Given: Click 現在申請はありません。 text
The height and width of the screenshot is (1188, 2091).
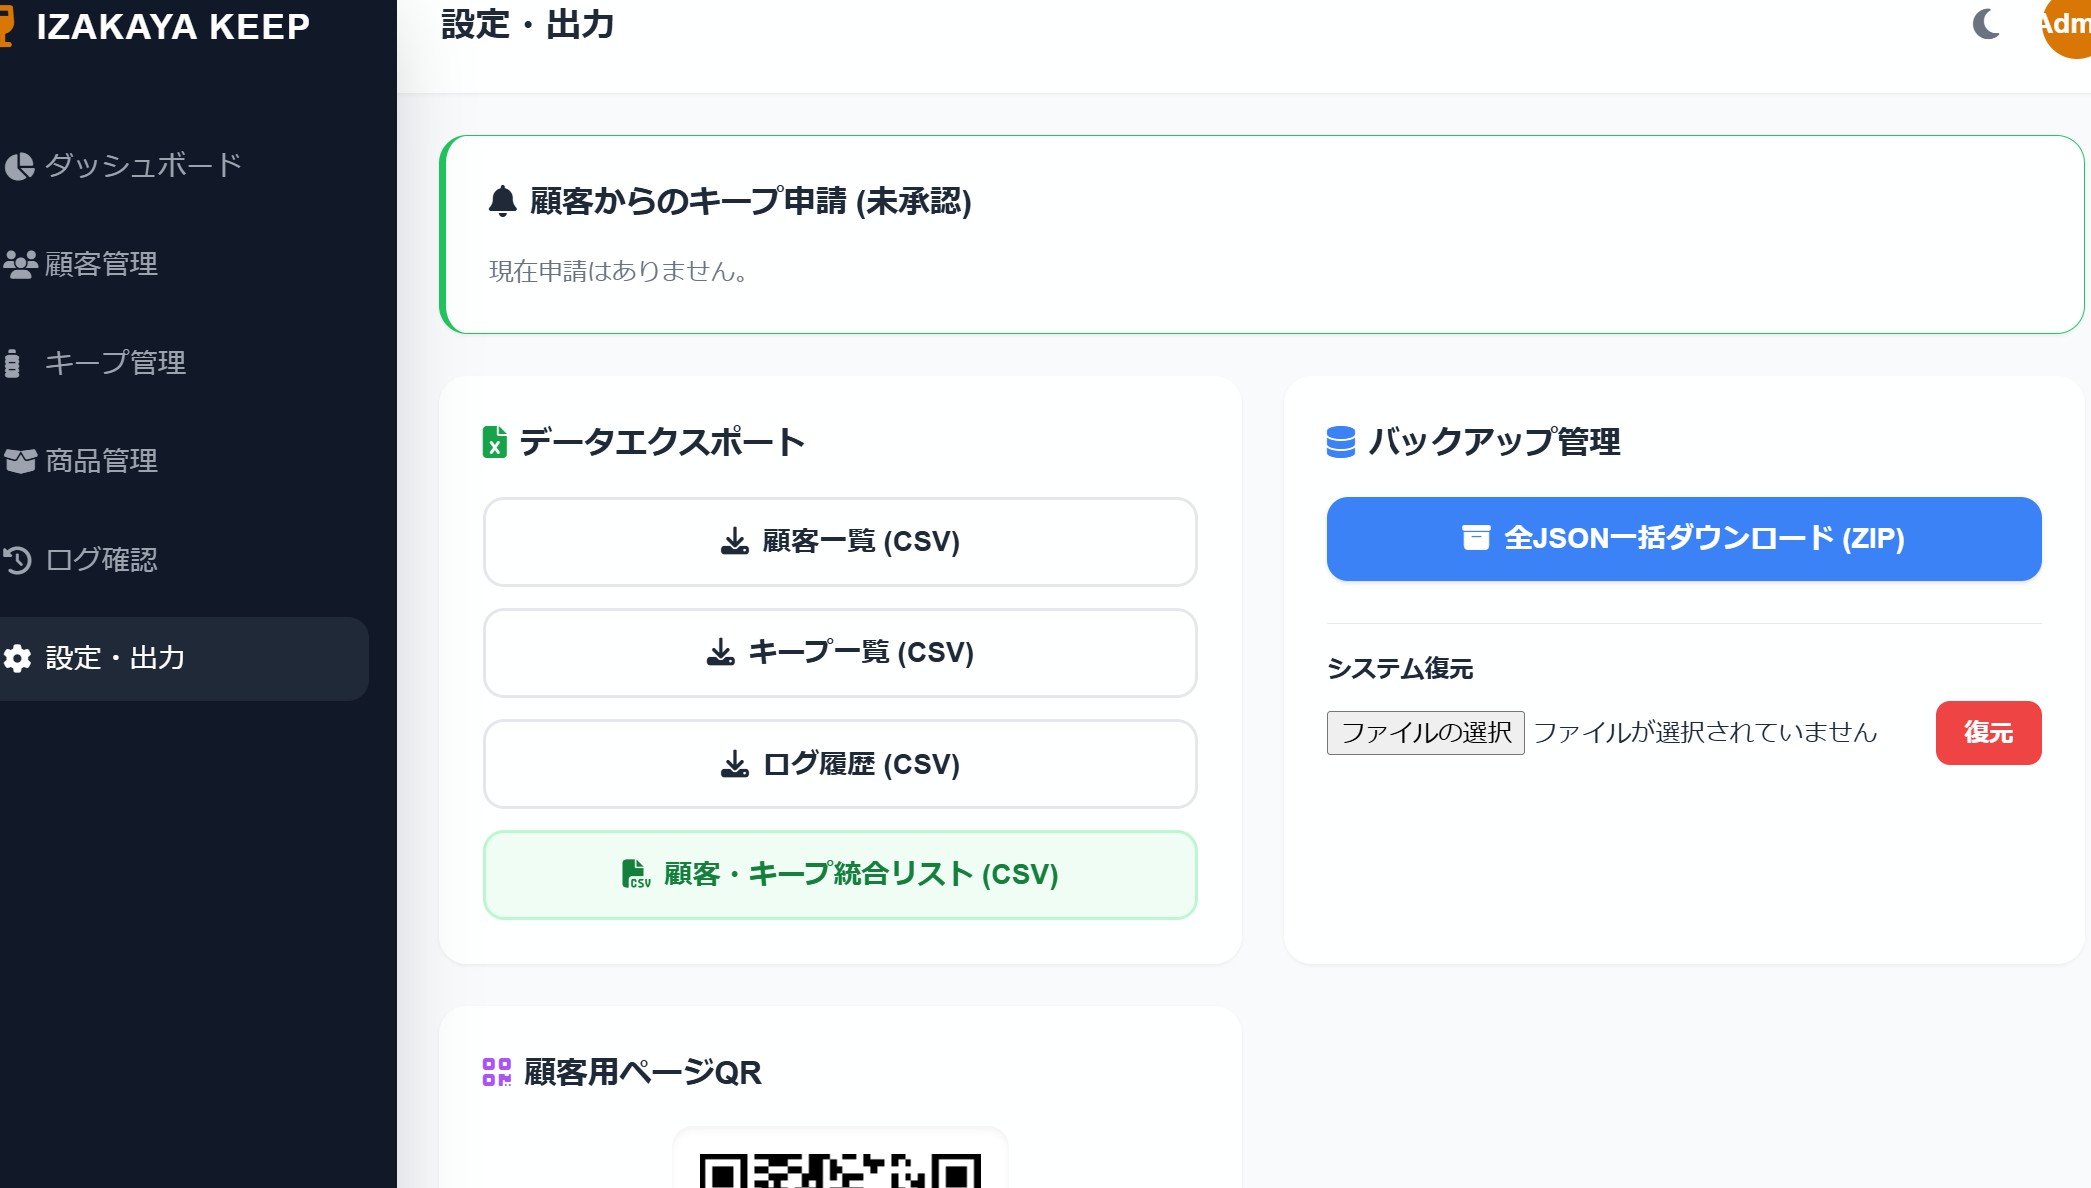Looking at the screenshot, I should (618, 271).
